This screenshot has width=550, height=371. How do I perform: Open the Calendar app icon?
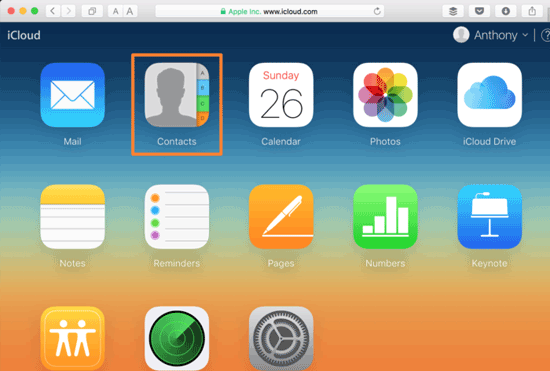point(281,95)
